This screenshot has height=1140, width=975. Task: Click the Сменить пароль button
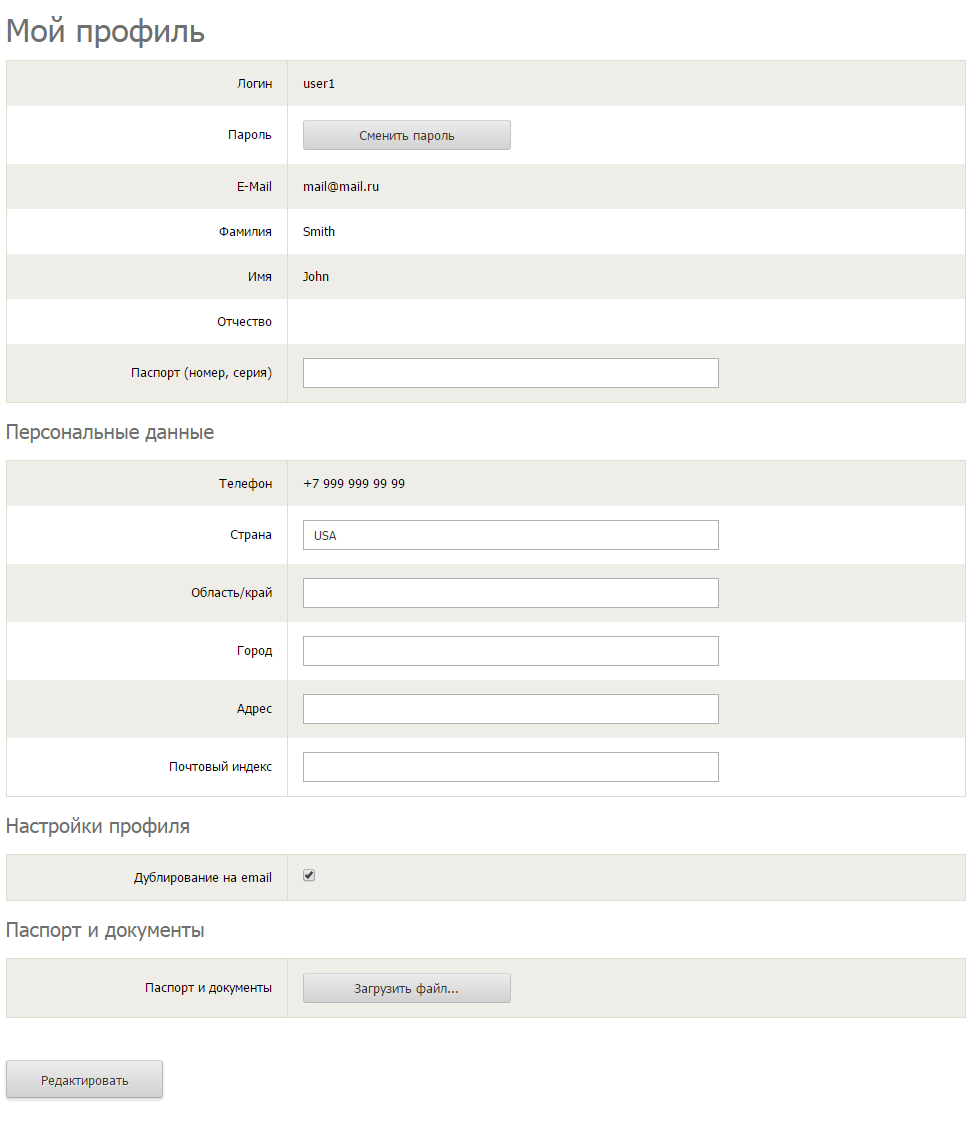(406, 136)
